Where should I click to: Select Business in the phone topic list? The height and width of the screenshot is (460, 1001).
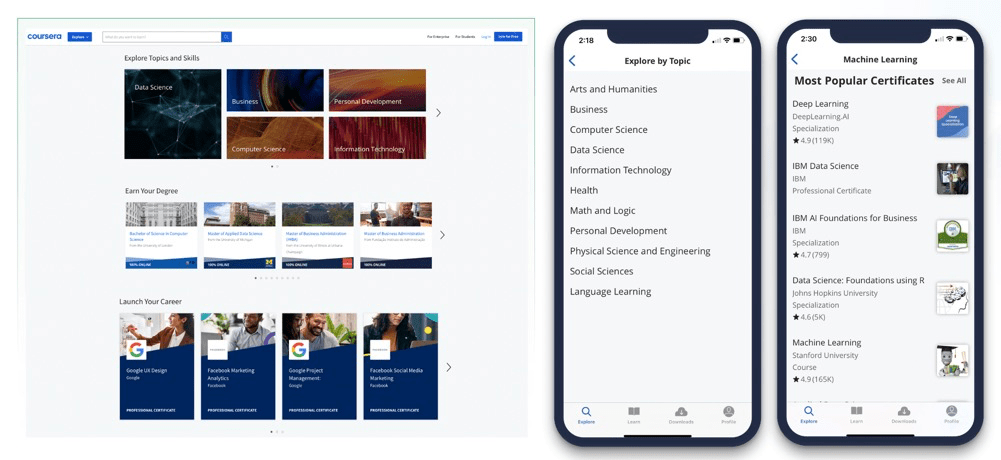tap(589, 110)
